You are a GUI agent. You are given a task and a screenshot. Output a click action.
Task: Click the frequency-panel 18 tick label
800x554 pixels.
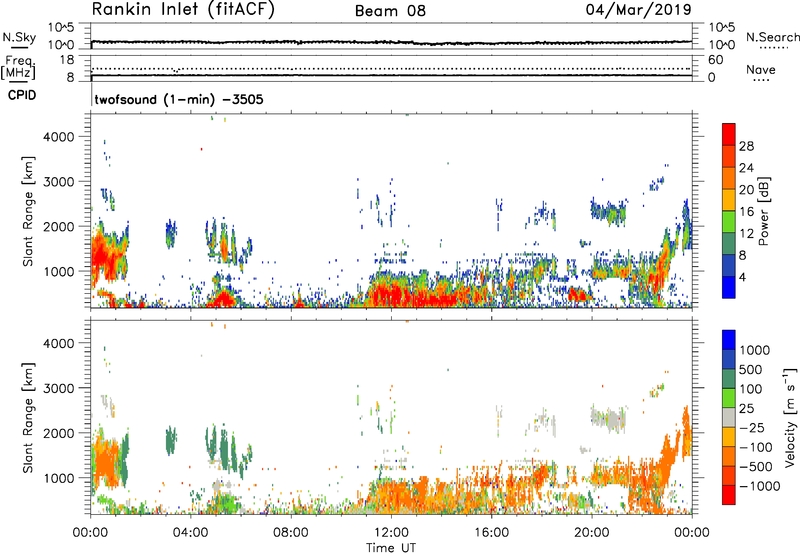point(67,60)
